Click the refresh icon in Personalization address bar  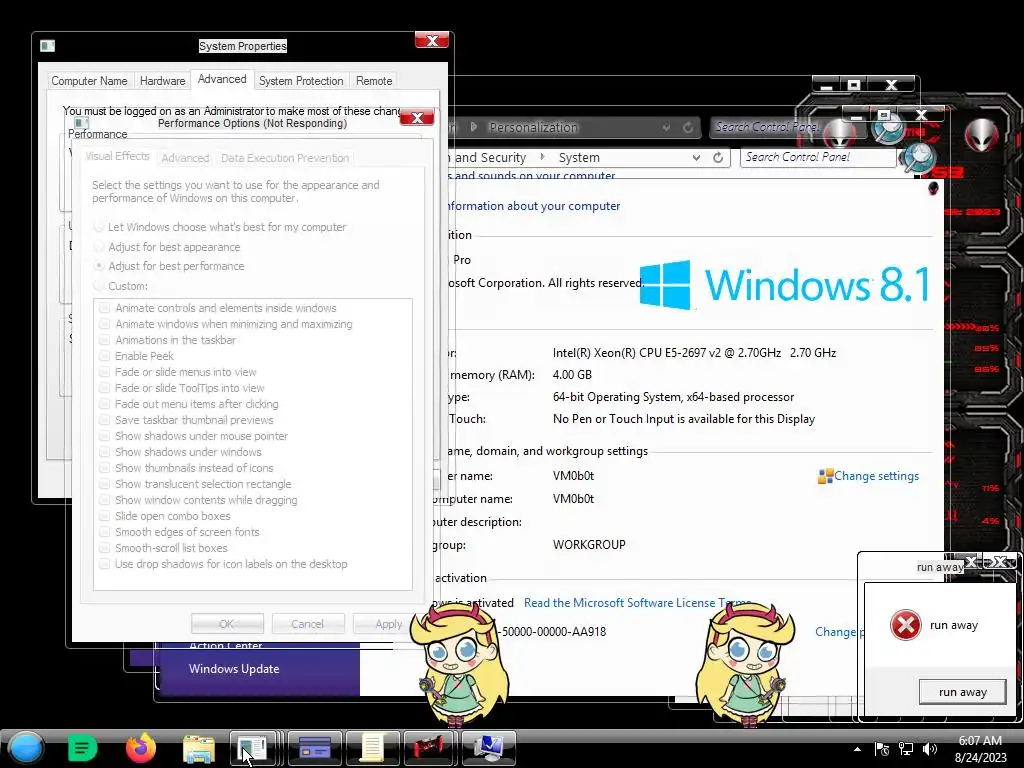point(688,127)
